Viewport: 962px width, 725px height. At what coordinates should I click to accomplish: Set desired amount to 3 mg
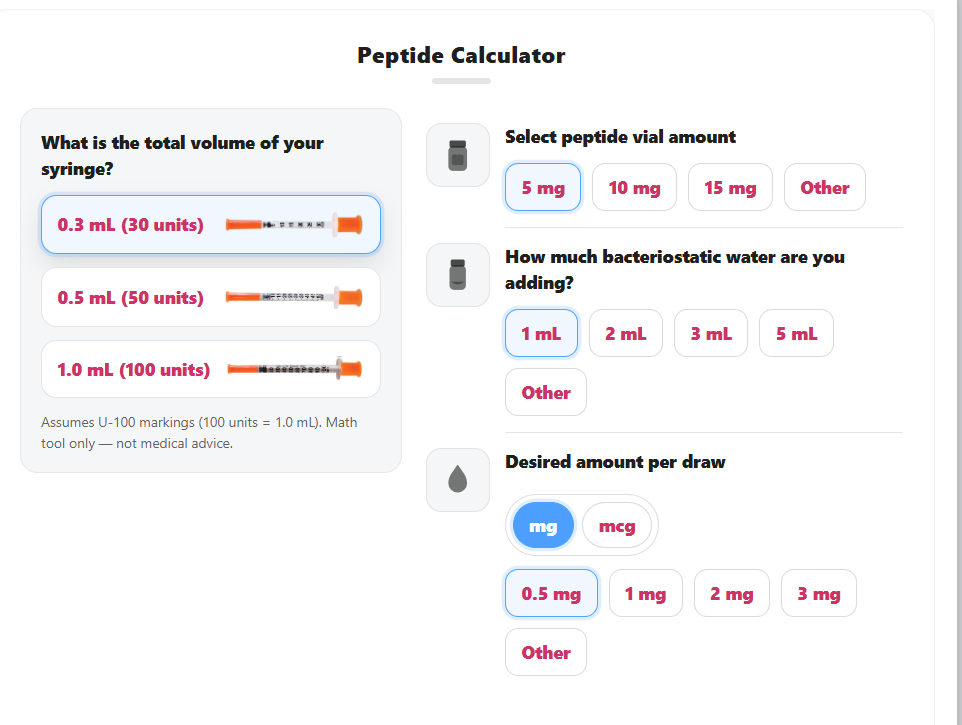[x=818, y=594]
